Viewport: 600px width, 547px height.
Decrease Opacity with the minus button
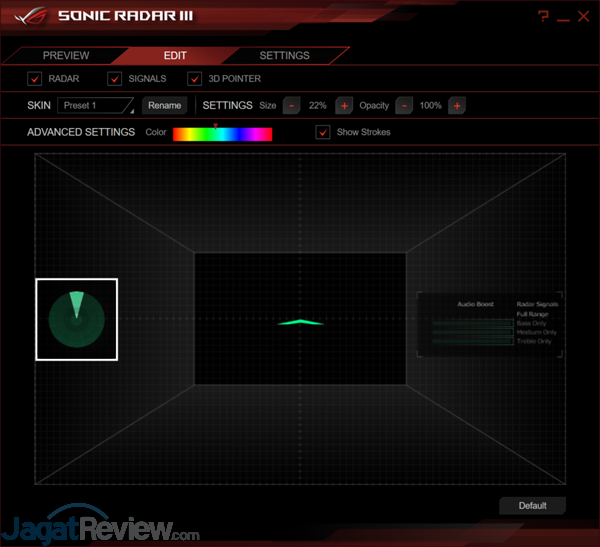pos(404,106)
